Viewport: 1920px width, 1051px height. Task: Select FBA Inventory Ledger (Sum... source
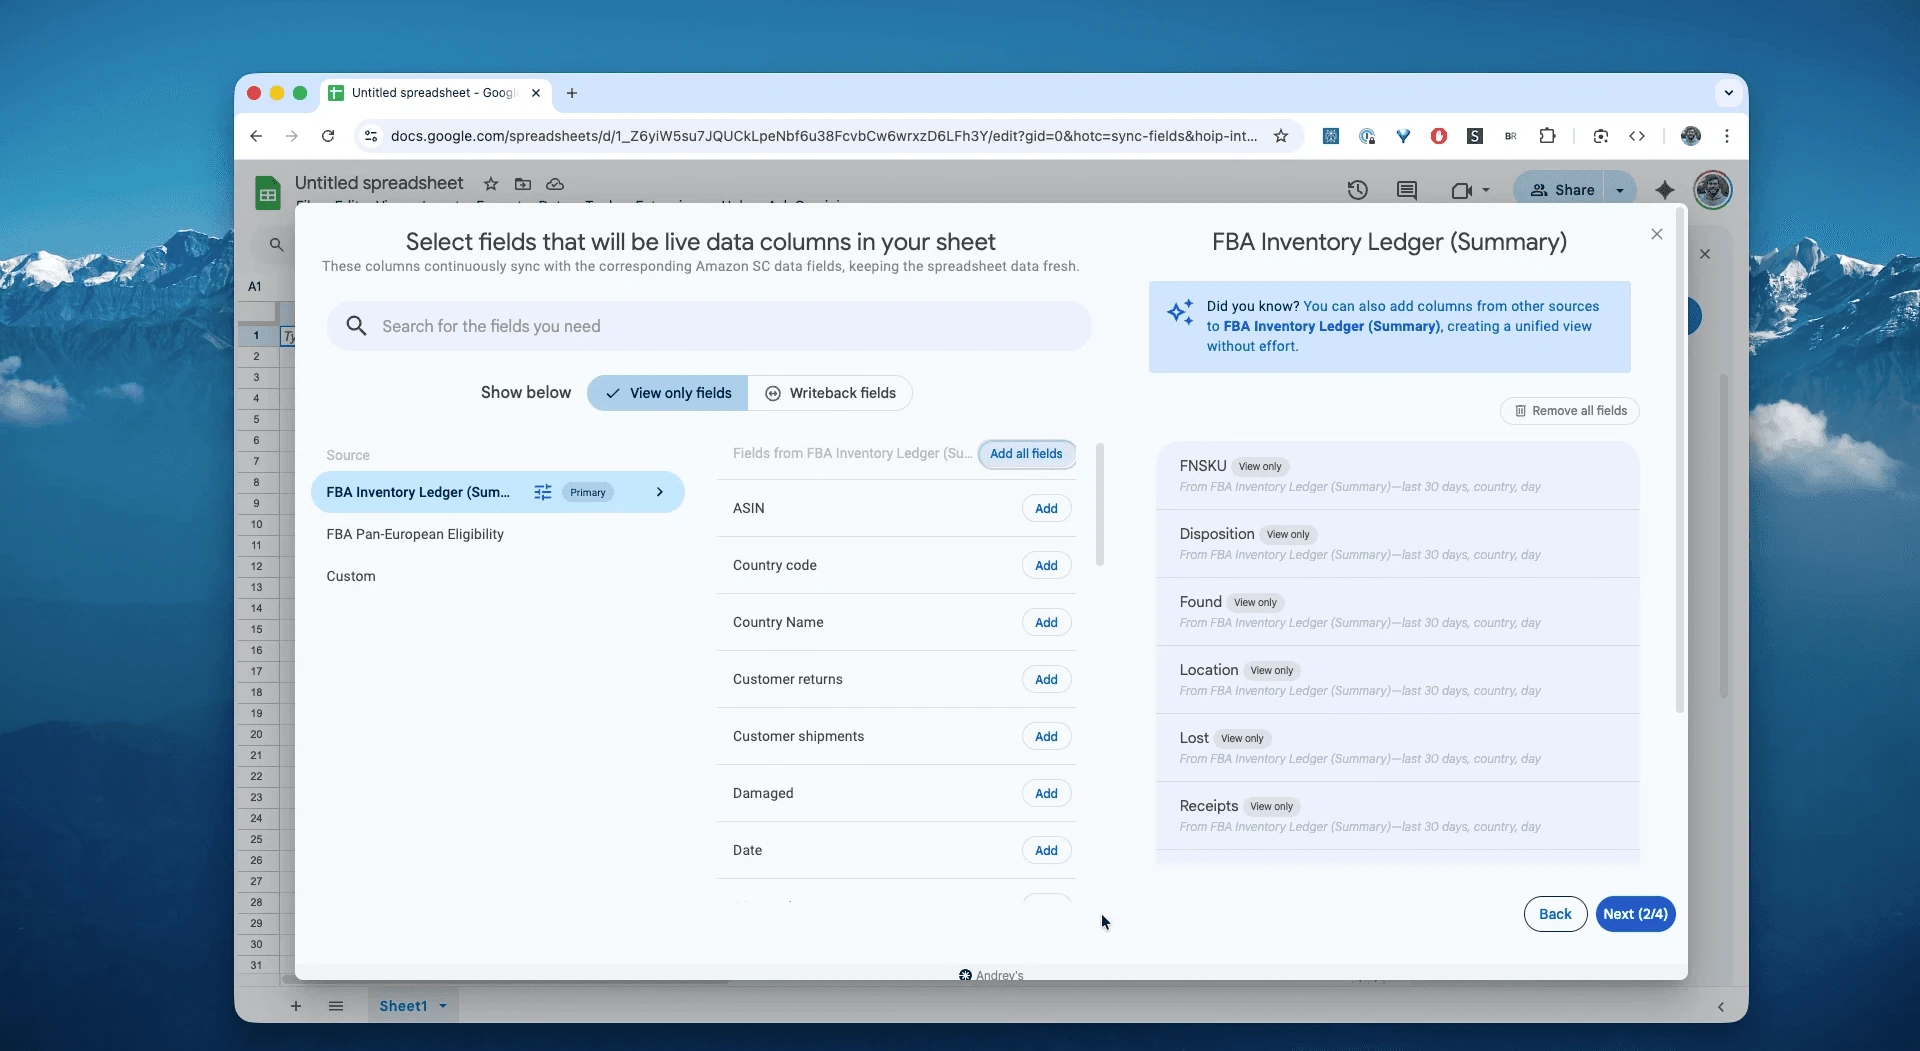(x=498, y=492)
